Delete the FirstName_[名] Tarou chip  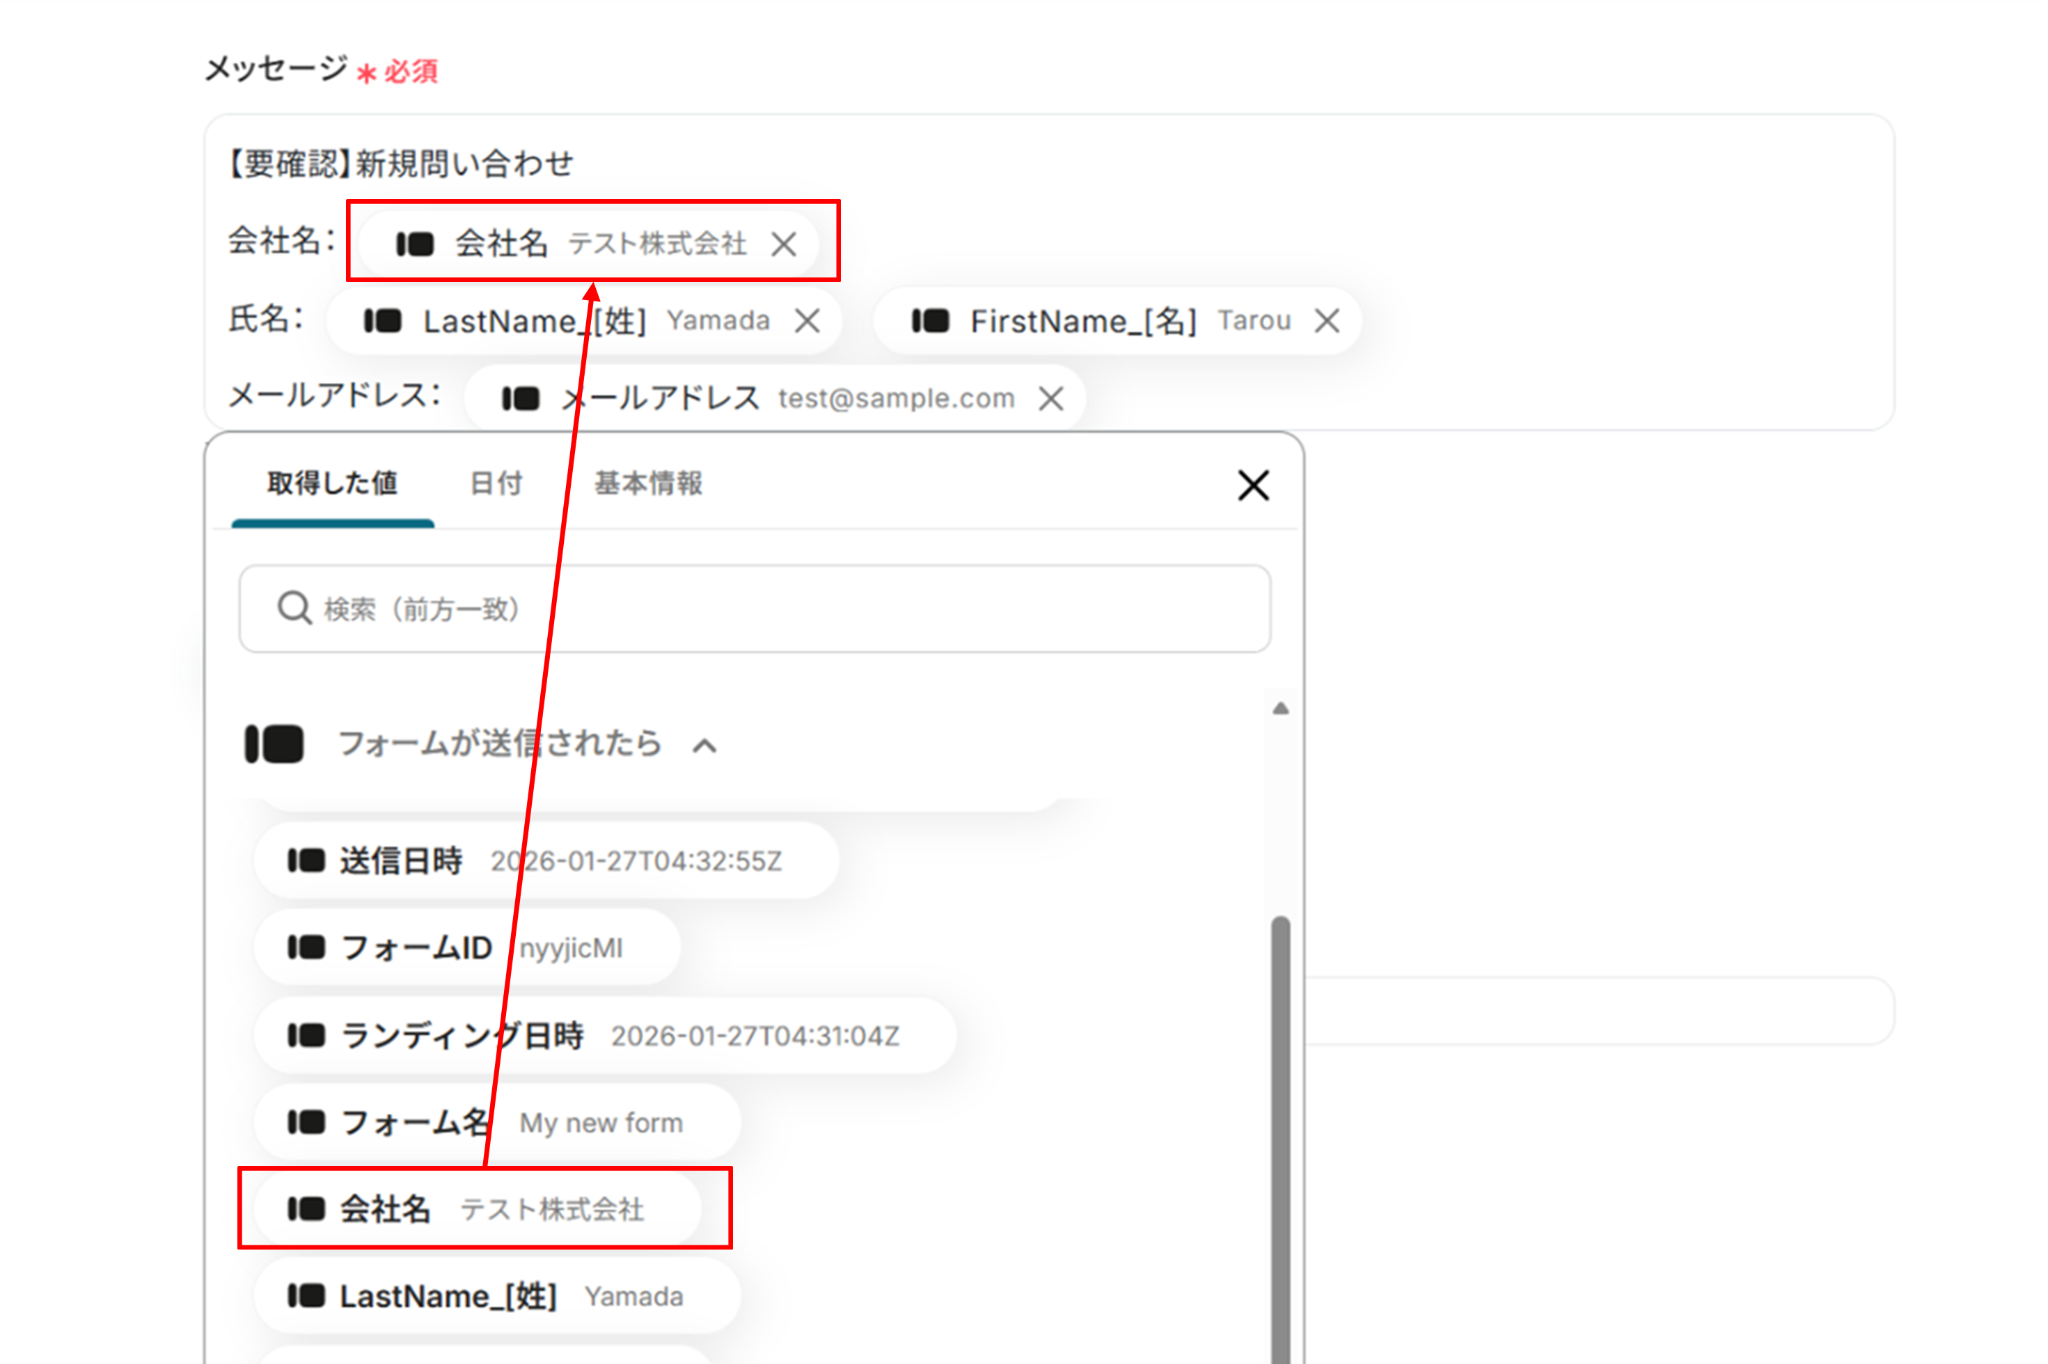[x=1327, y=321]
